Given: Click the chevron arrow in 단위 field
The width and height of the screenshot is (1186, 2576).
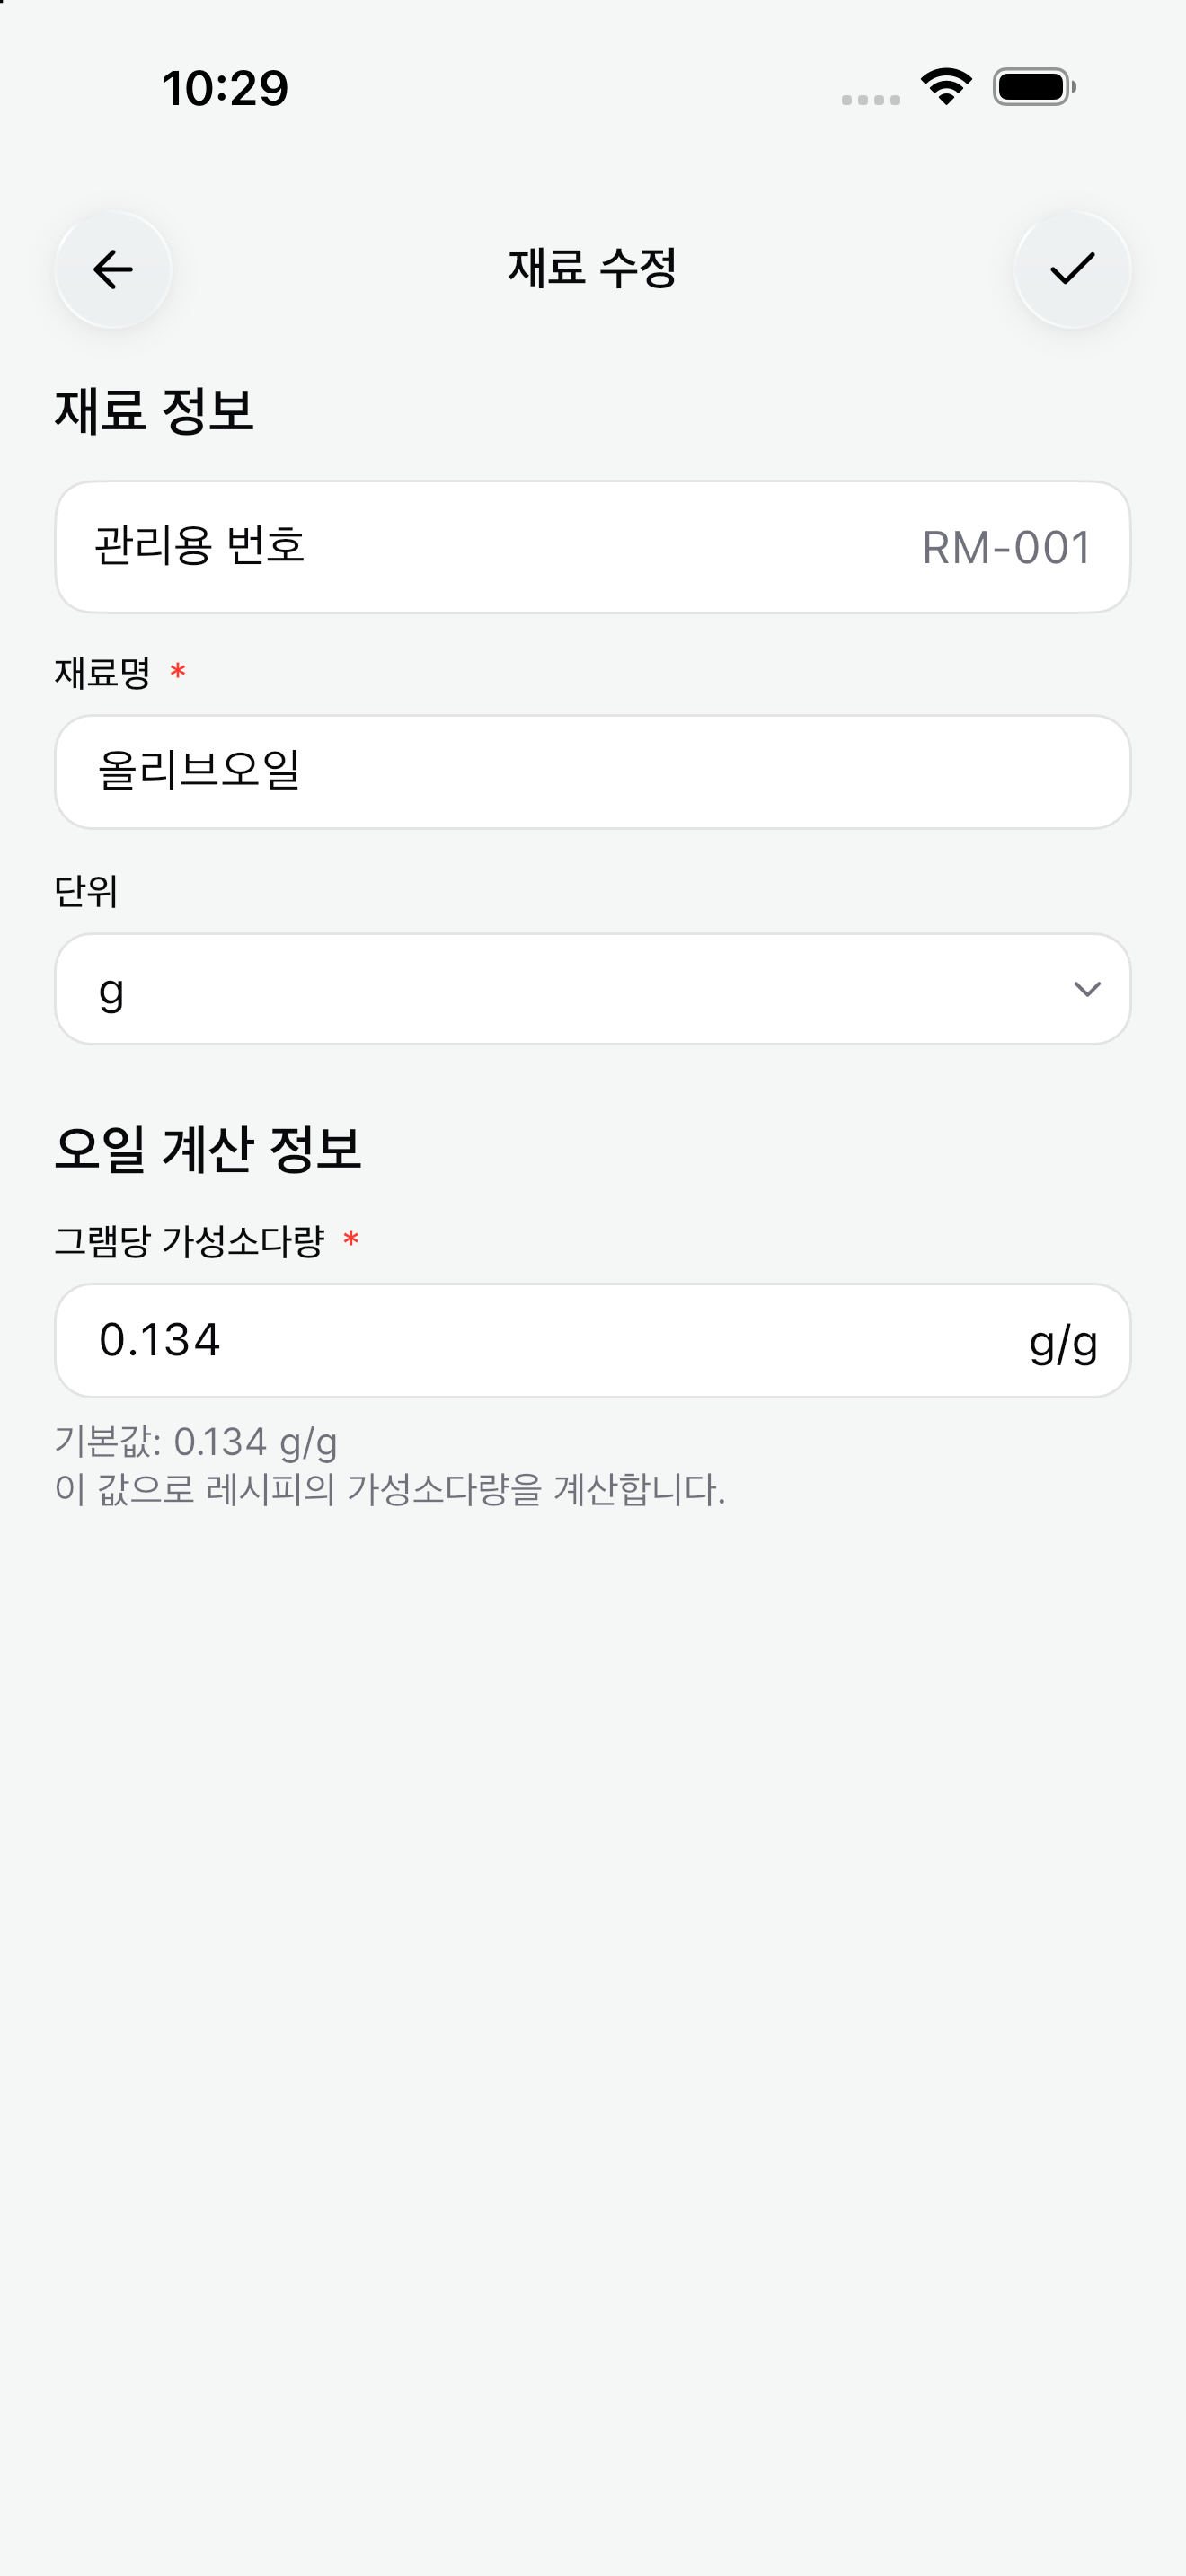Looking at the screenshot, I should (x=1087, y=989).
